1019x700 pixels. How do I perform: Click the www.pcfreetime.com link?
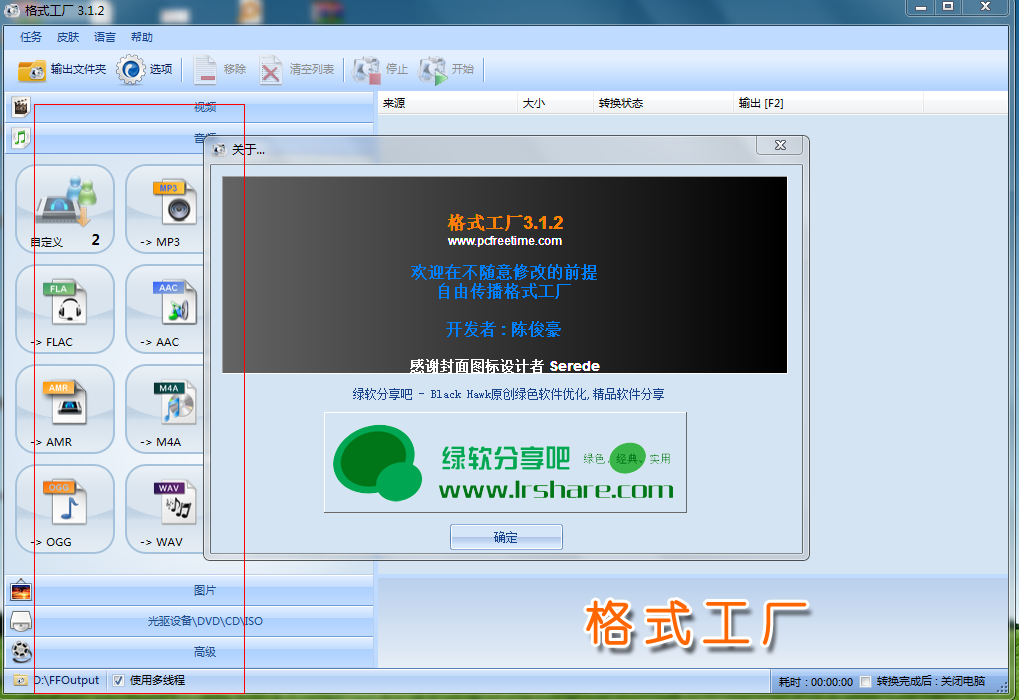(505, 241)
